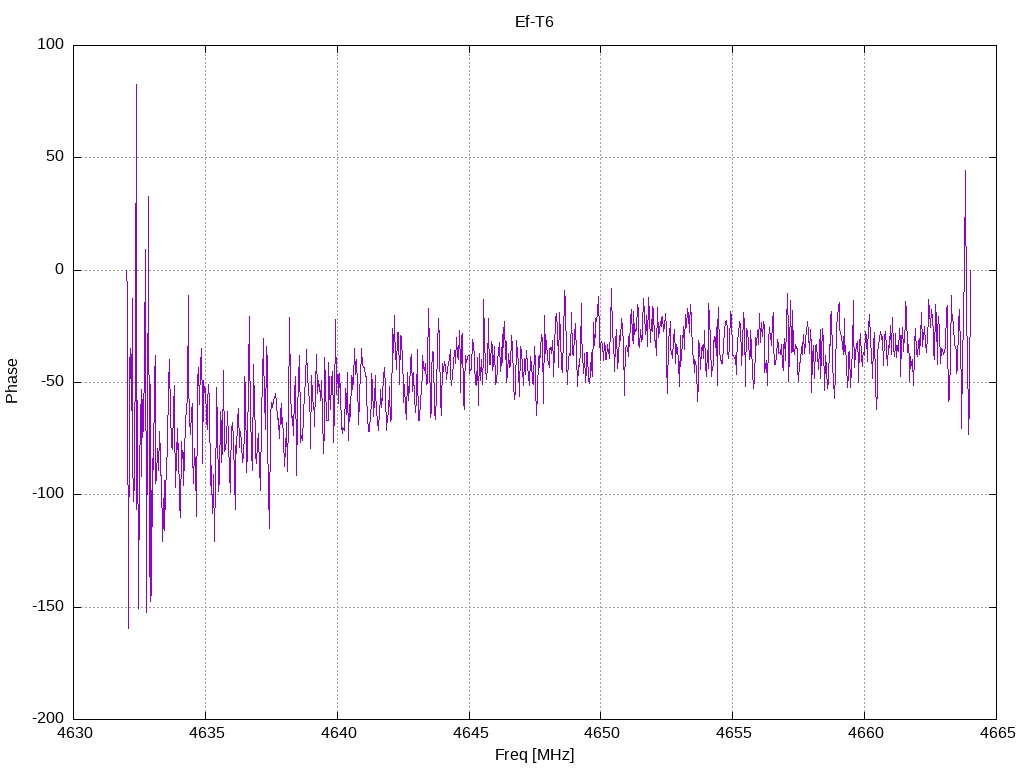The width and height of the screenshot is (1024, 768).
Task: Click the Ef-T6 plot title
Action: 534,22
